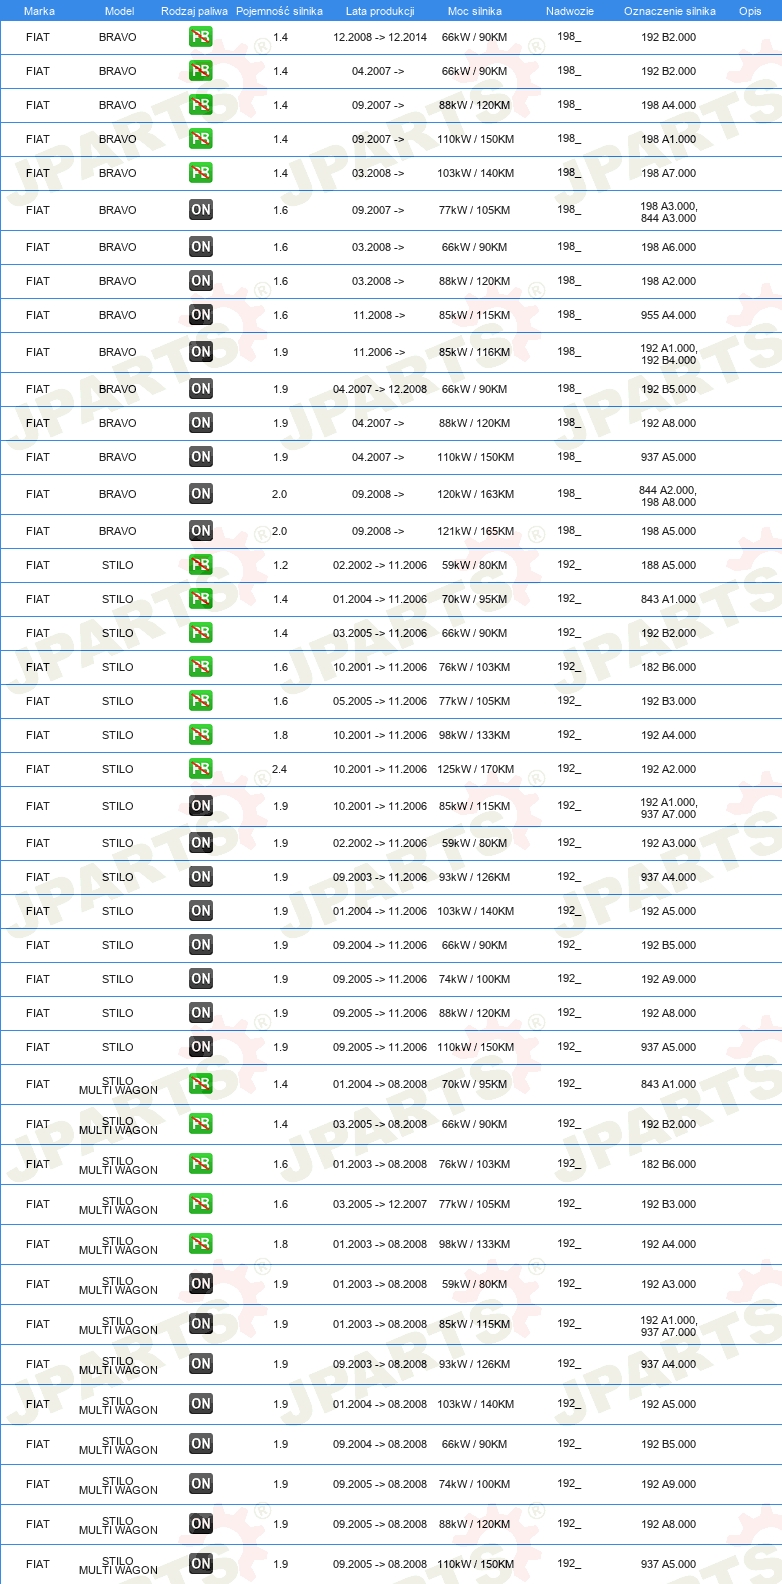
Task: Click the Moc silnika column header
Action: pos(475,11)
